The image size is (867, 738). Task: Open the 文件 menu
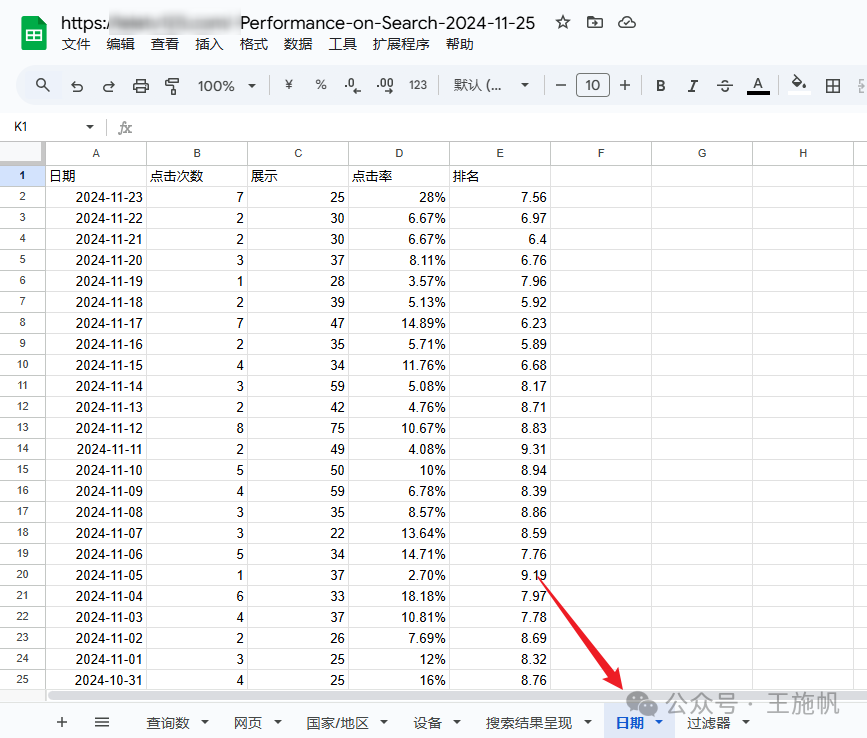coord(76,44)
